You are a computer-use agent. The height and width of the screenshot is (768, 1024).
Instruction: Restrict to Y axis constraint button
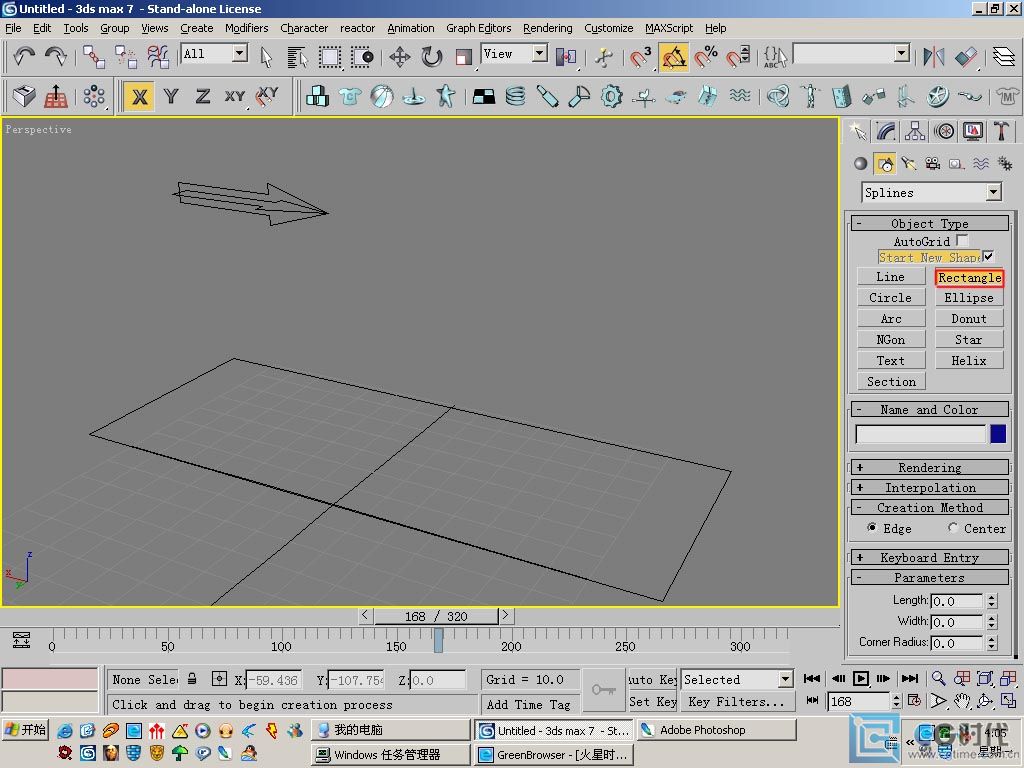[x=171, y=97]
